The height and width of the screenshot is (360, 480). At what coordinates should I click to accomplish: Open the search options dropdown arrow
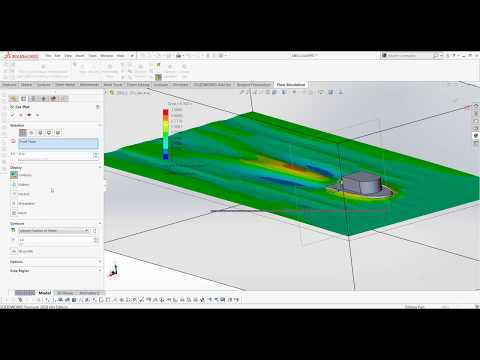tap(441, 56)
